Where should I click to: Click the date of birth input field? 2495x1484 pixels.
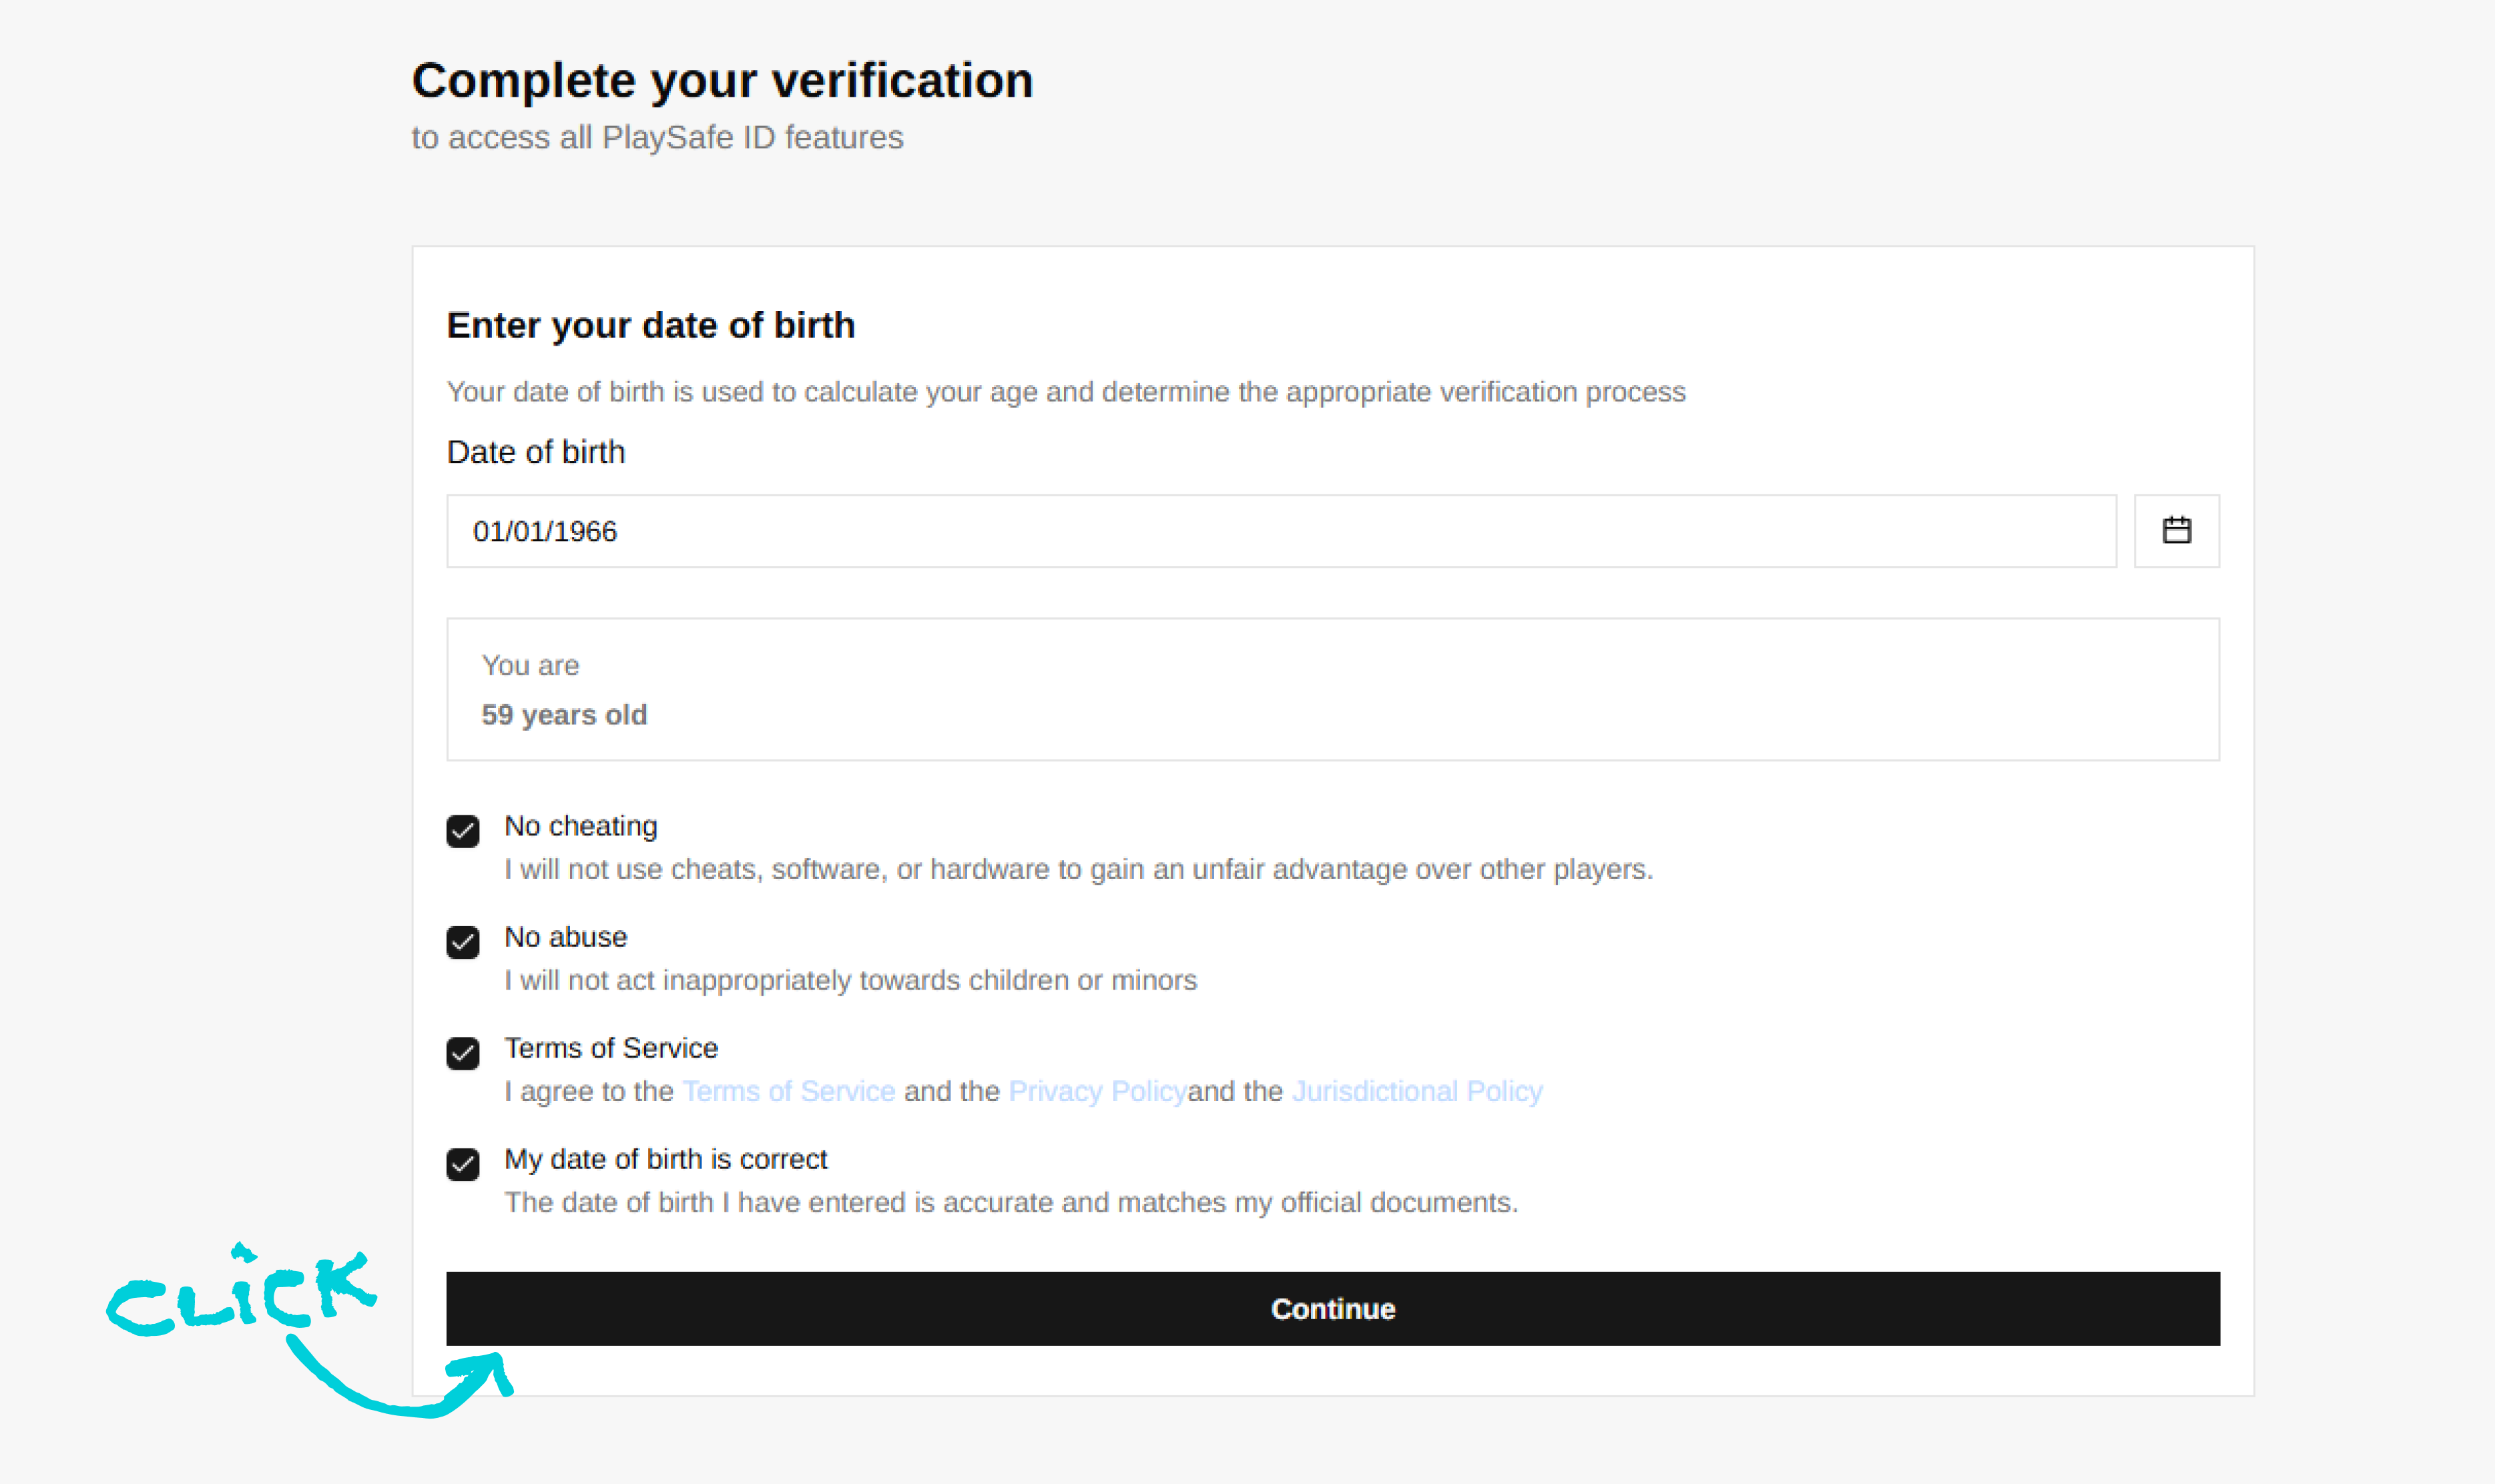tap(1280, 531)
